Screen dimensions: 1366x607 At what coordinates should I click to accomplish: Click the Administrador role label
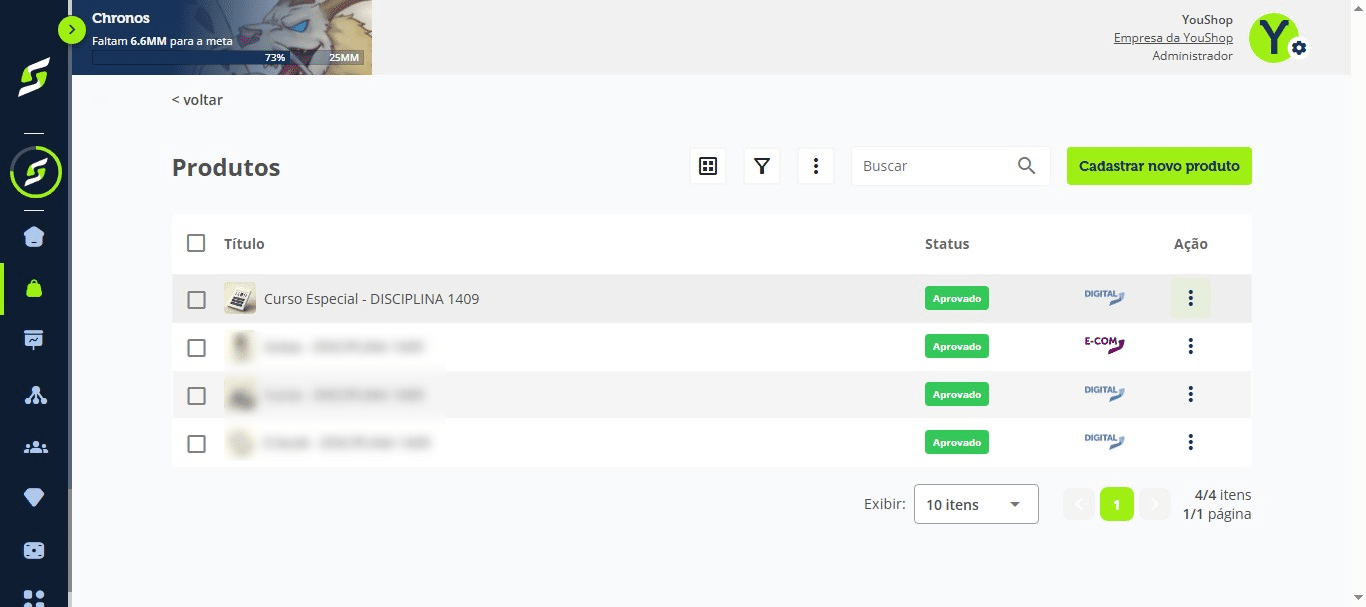1192,56
